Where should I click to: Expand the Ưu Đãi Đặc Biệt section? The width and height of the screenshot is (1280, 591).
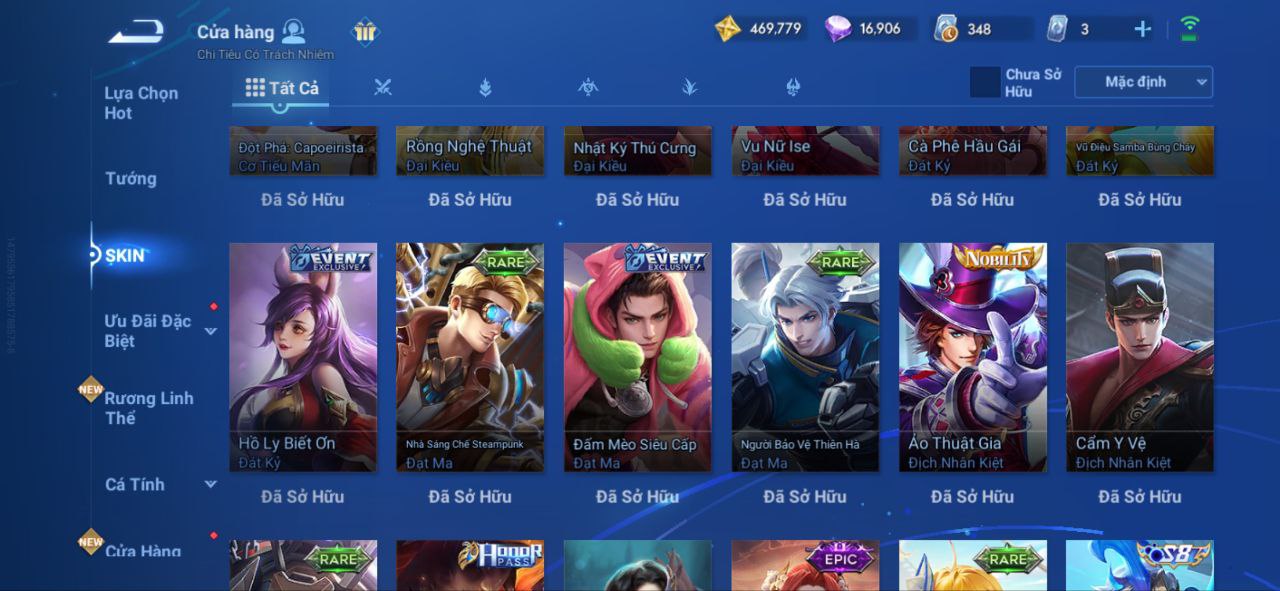coord(211,331)
